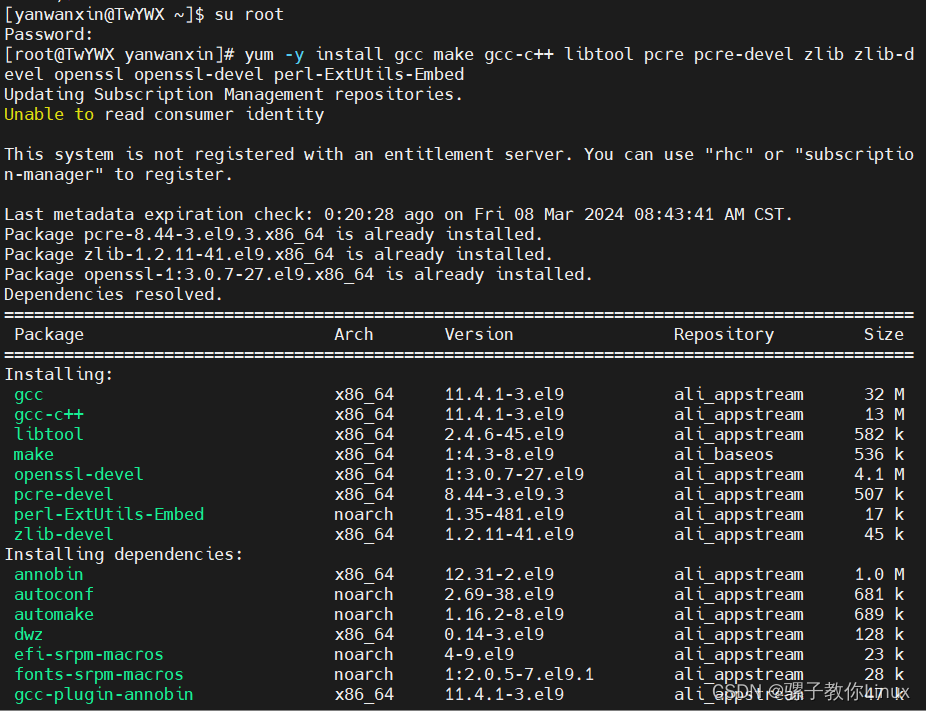Click the '128 k' size of dwz

(879, 634)
